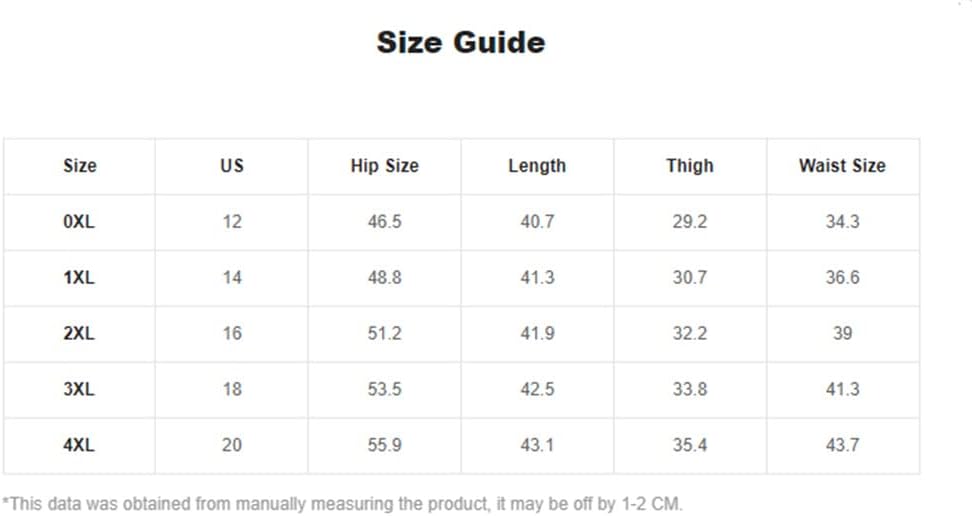Select the 0XL size row label
The width and height of the screenshot is (972, 516).
tap(79, 221)
